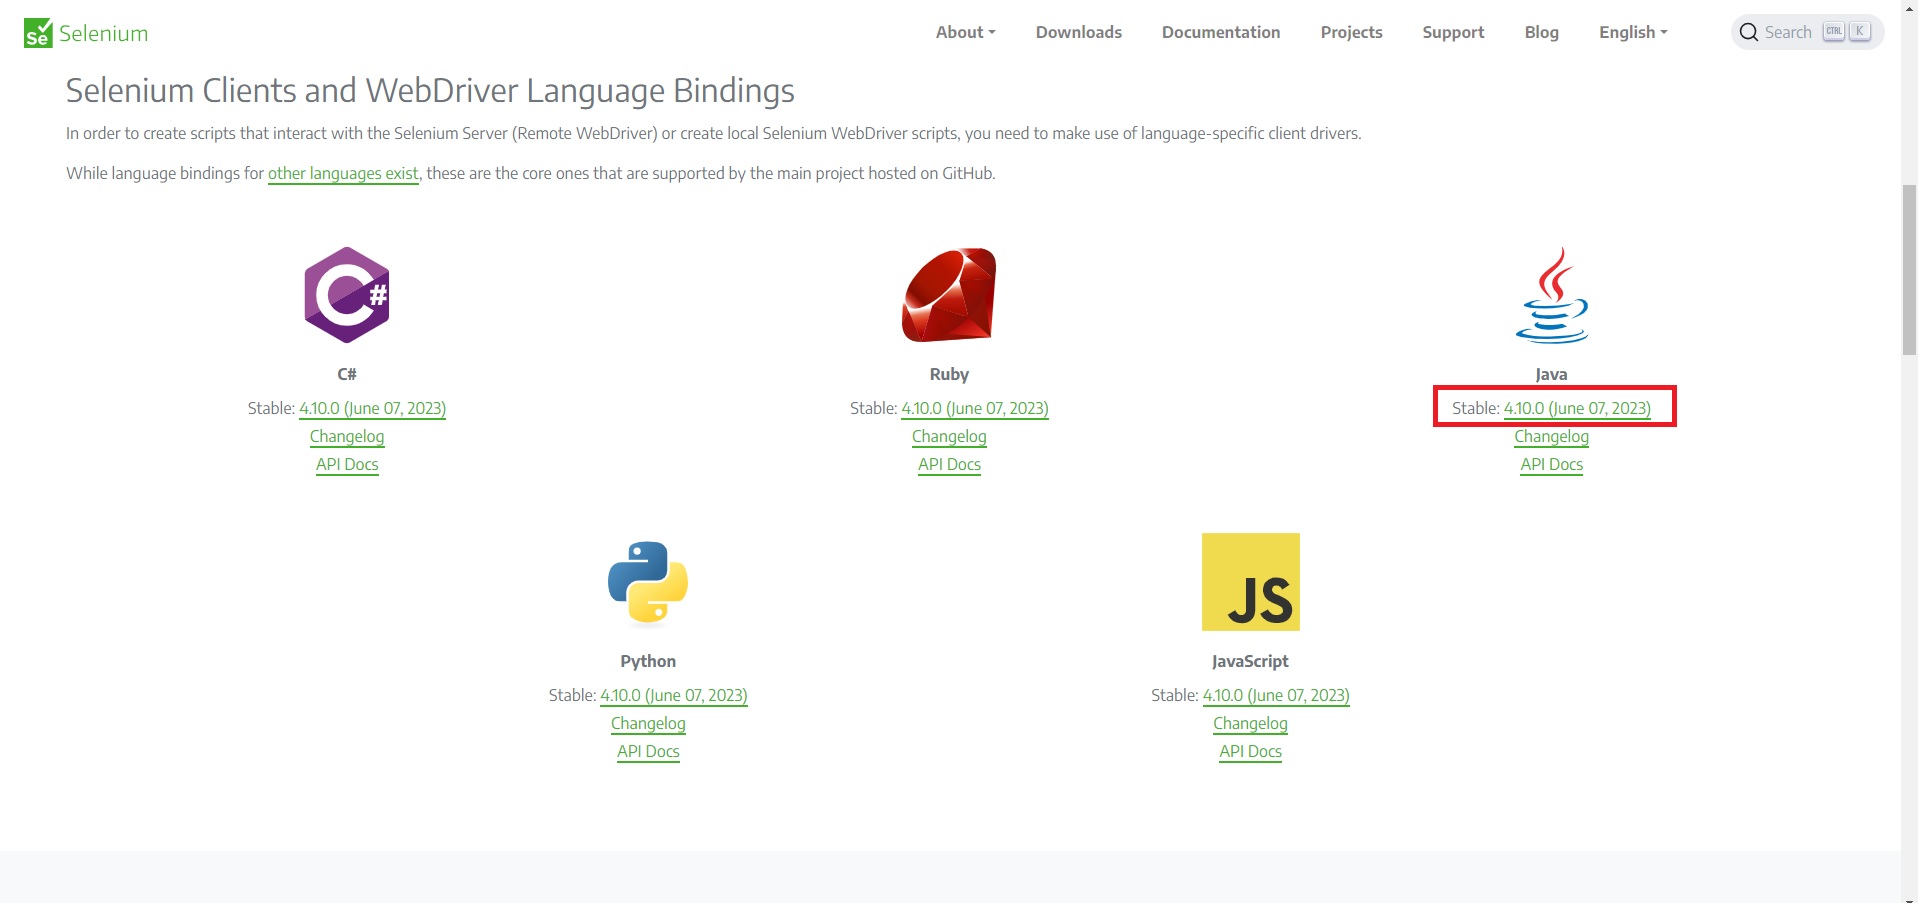Click Python stable version 4.10.0 link
The height and width of the screenshot is (903, 1918).
click(x=673, y=695)
